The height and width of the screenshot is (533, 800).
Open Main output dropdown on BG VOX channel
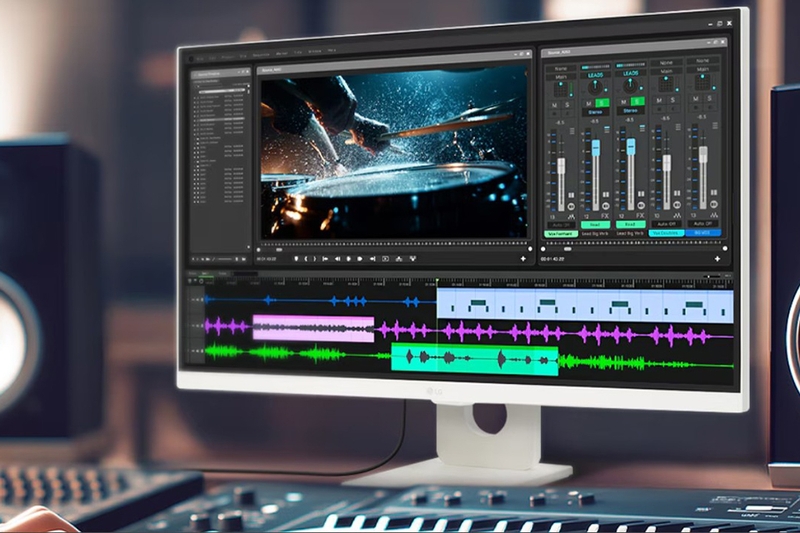click(703, 69)
